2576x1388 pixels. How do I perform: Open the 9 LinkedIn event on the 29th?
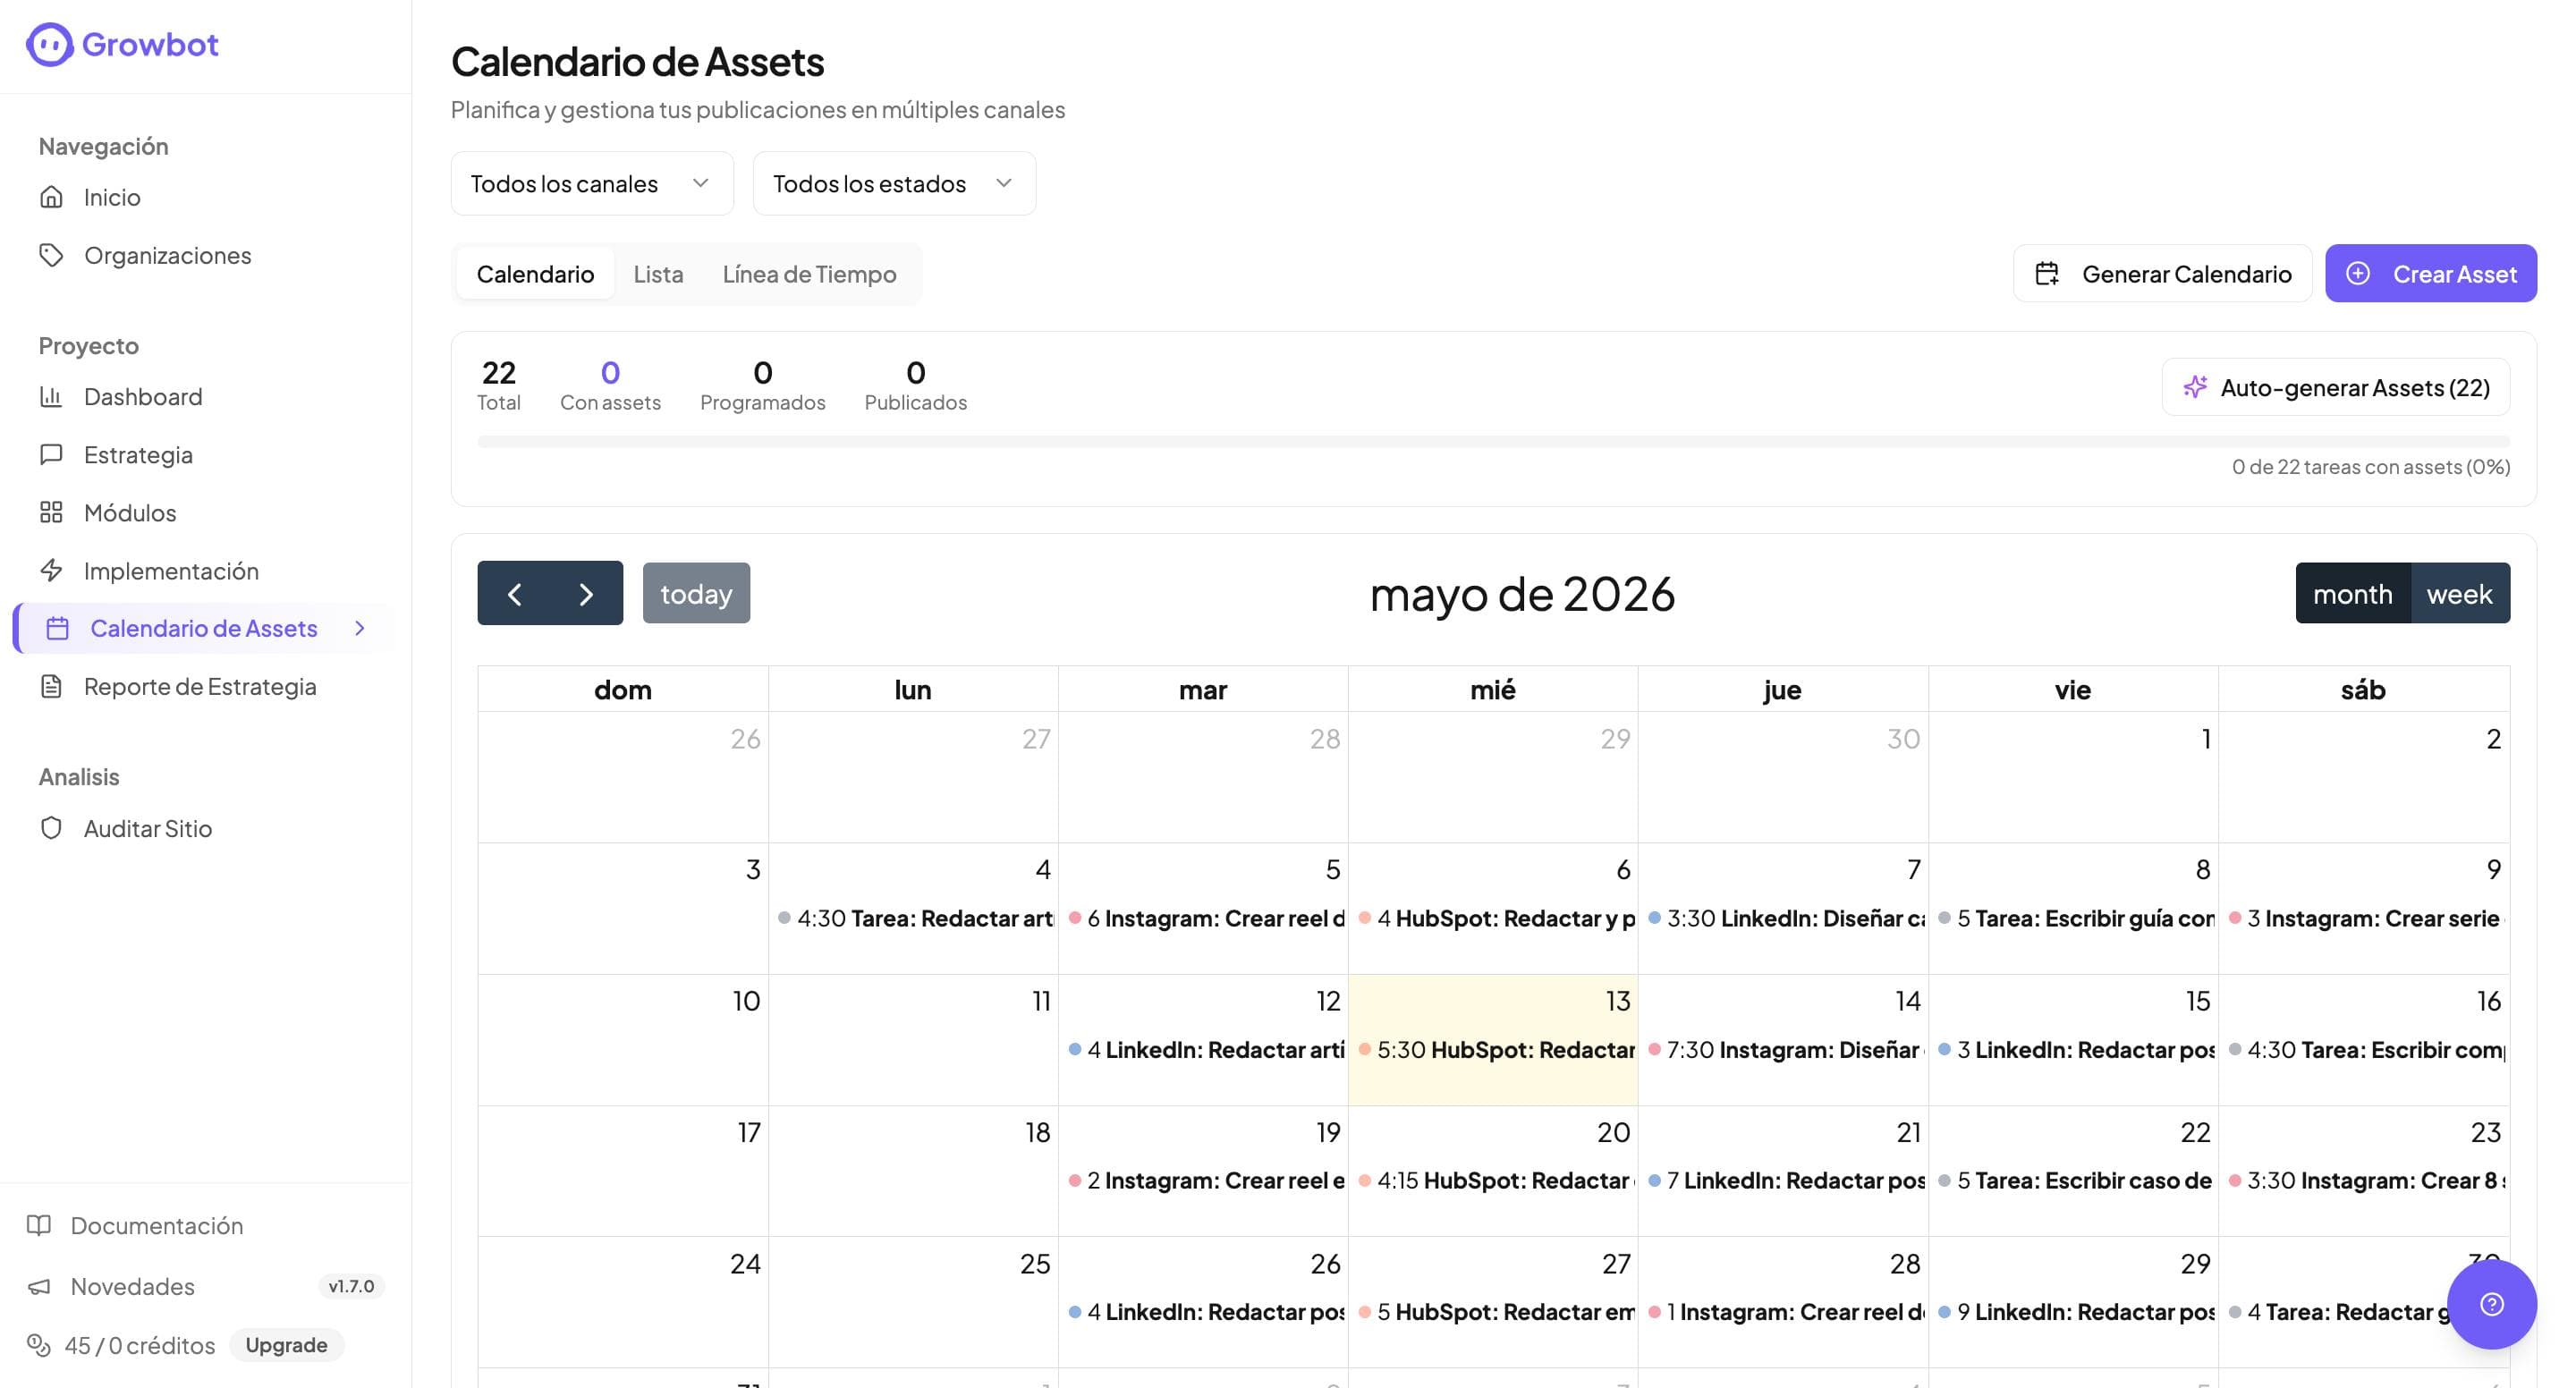[x=2076, y=1312]
